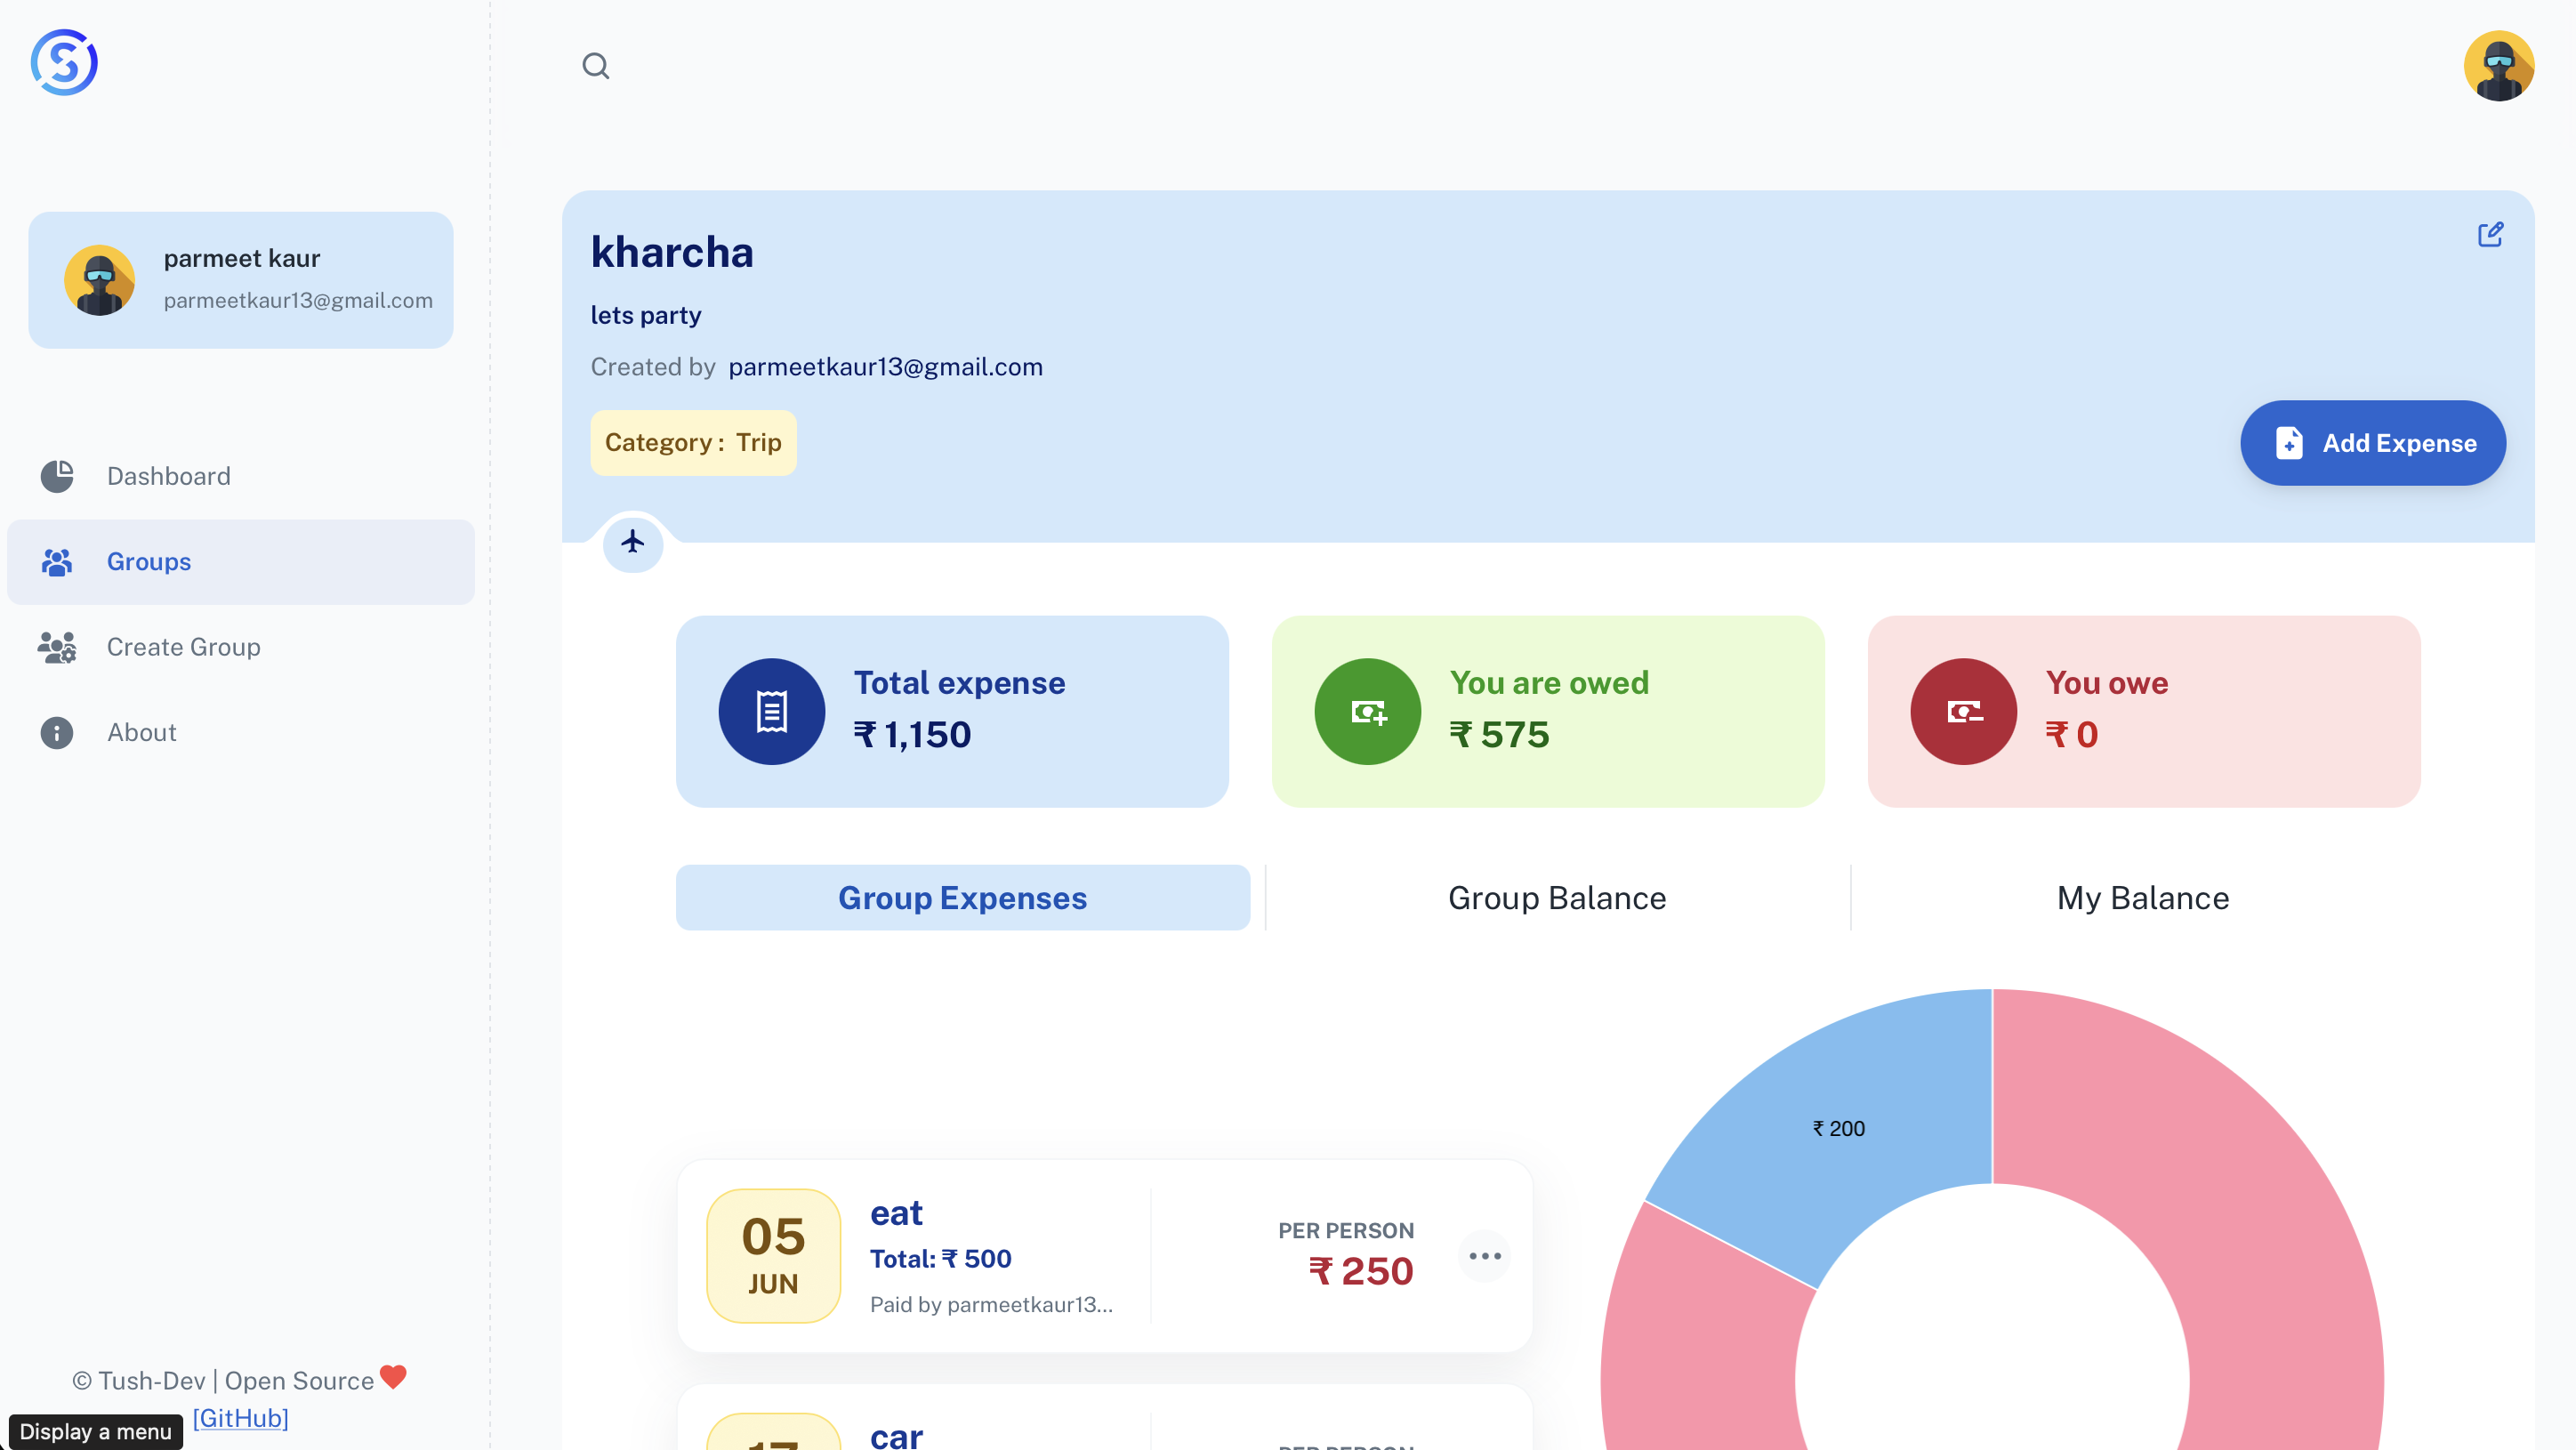
Task: Click the 05 JUN date badge
Action: [773, 1256]
